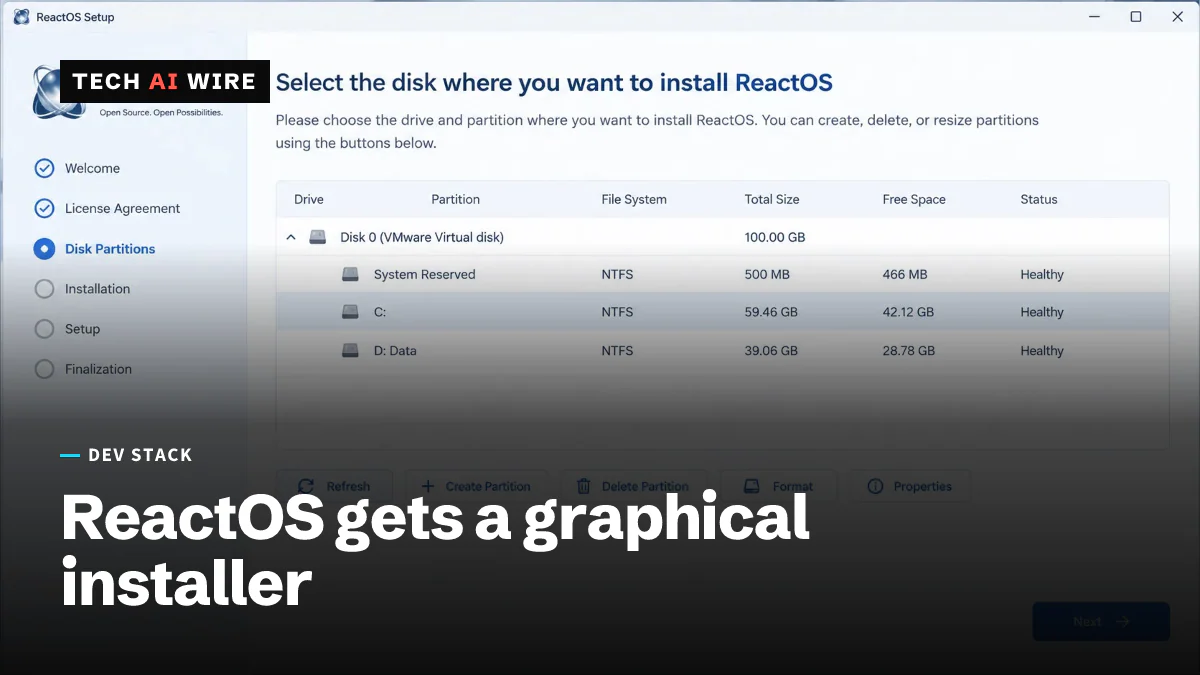Click the 466 MB free space cell
Screen dimensions: 1200x675
[905, 274]
